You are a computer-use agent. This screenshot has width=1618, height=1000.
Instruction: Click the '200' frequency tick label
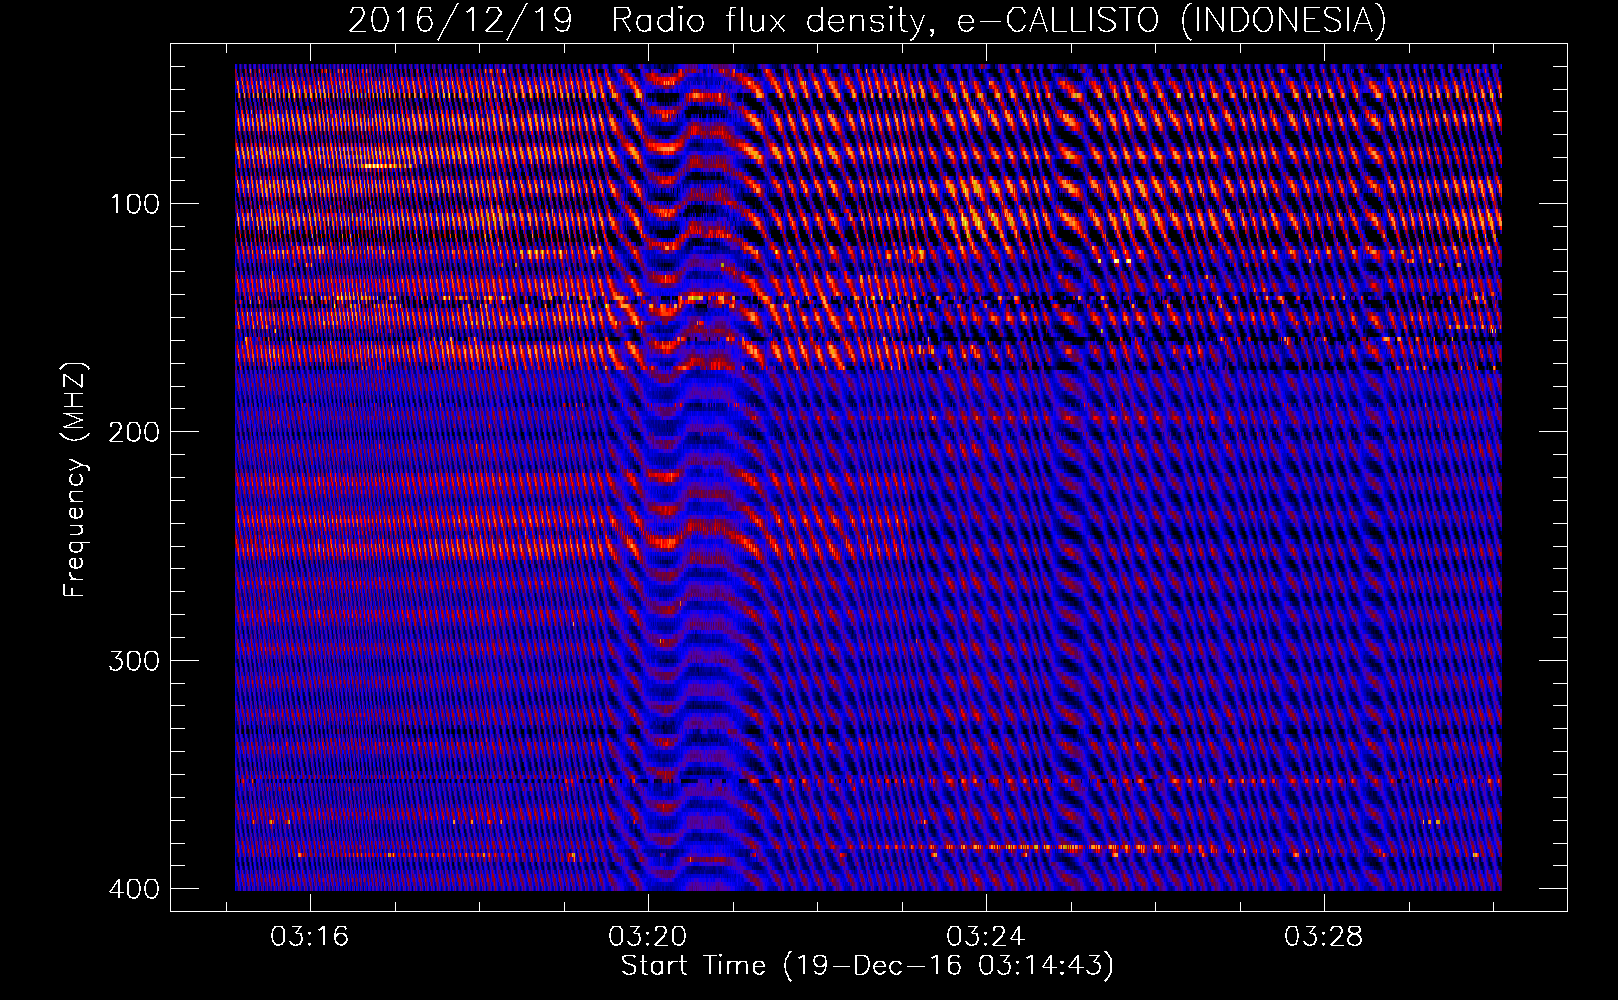(134, 432)
